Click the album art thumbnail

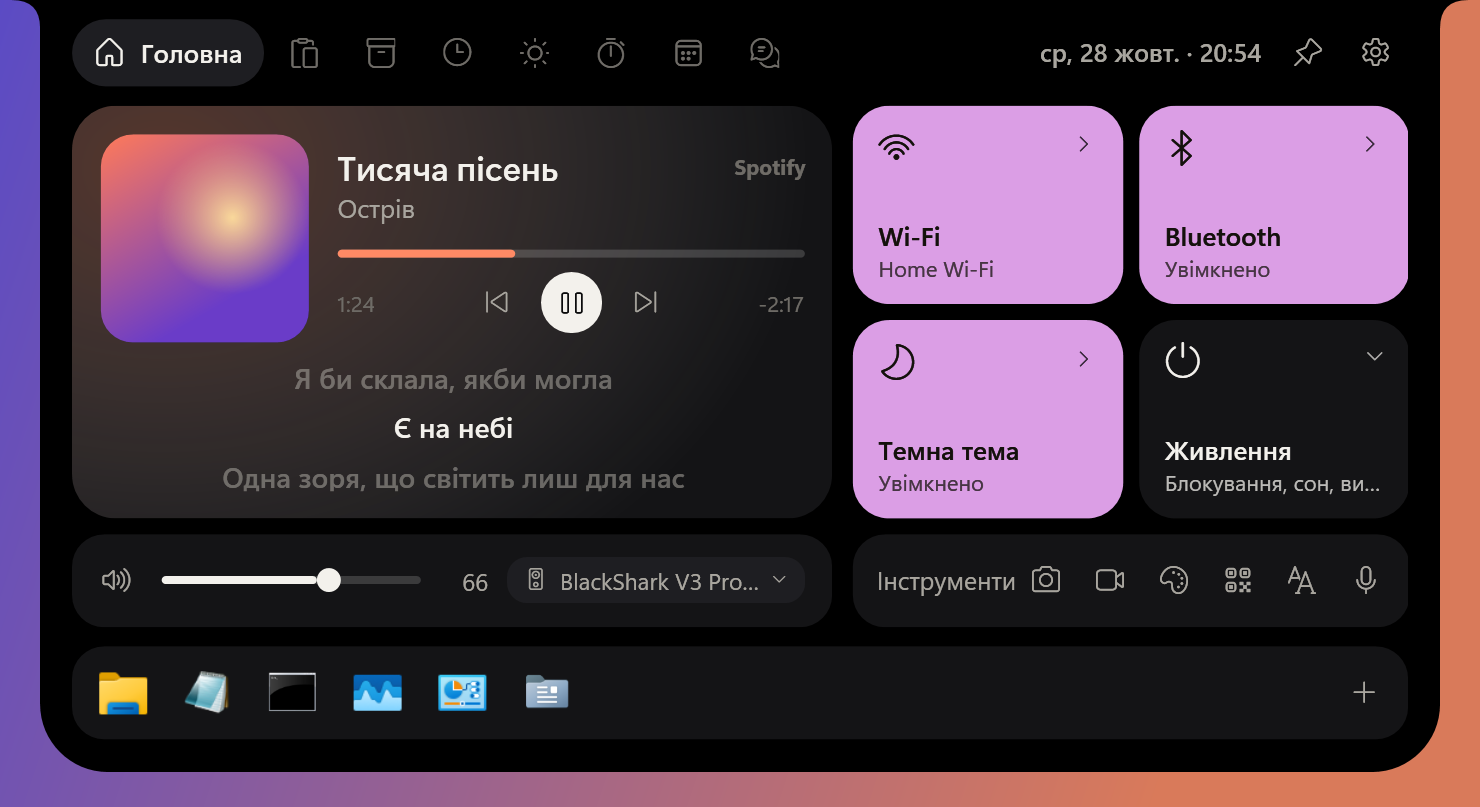tap(205, 238)
